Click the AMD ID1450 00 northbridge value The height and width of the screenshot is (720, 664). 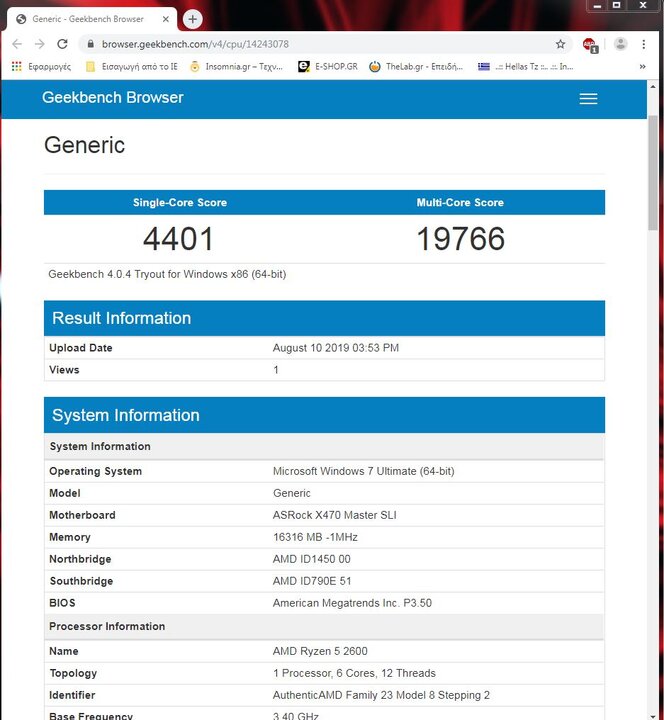point(312,559)
